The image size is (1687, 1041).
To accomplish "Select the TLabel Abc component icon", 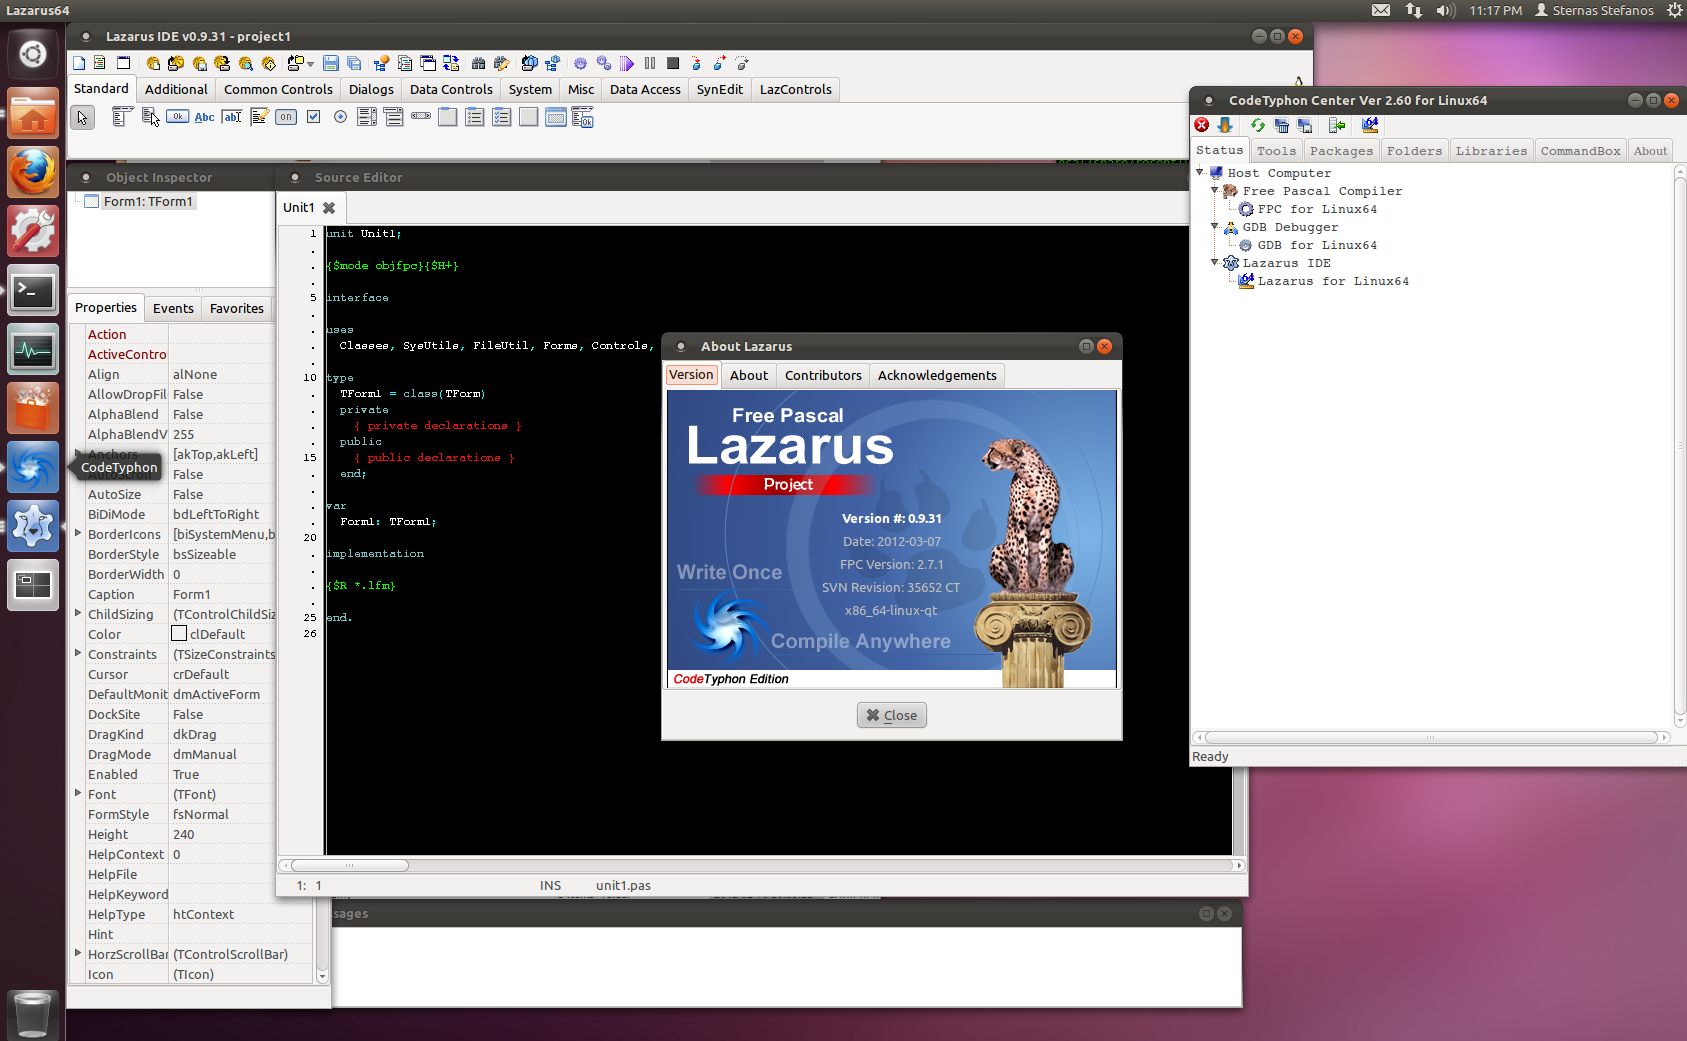I will tap(204, 118).
